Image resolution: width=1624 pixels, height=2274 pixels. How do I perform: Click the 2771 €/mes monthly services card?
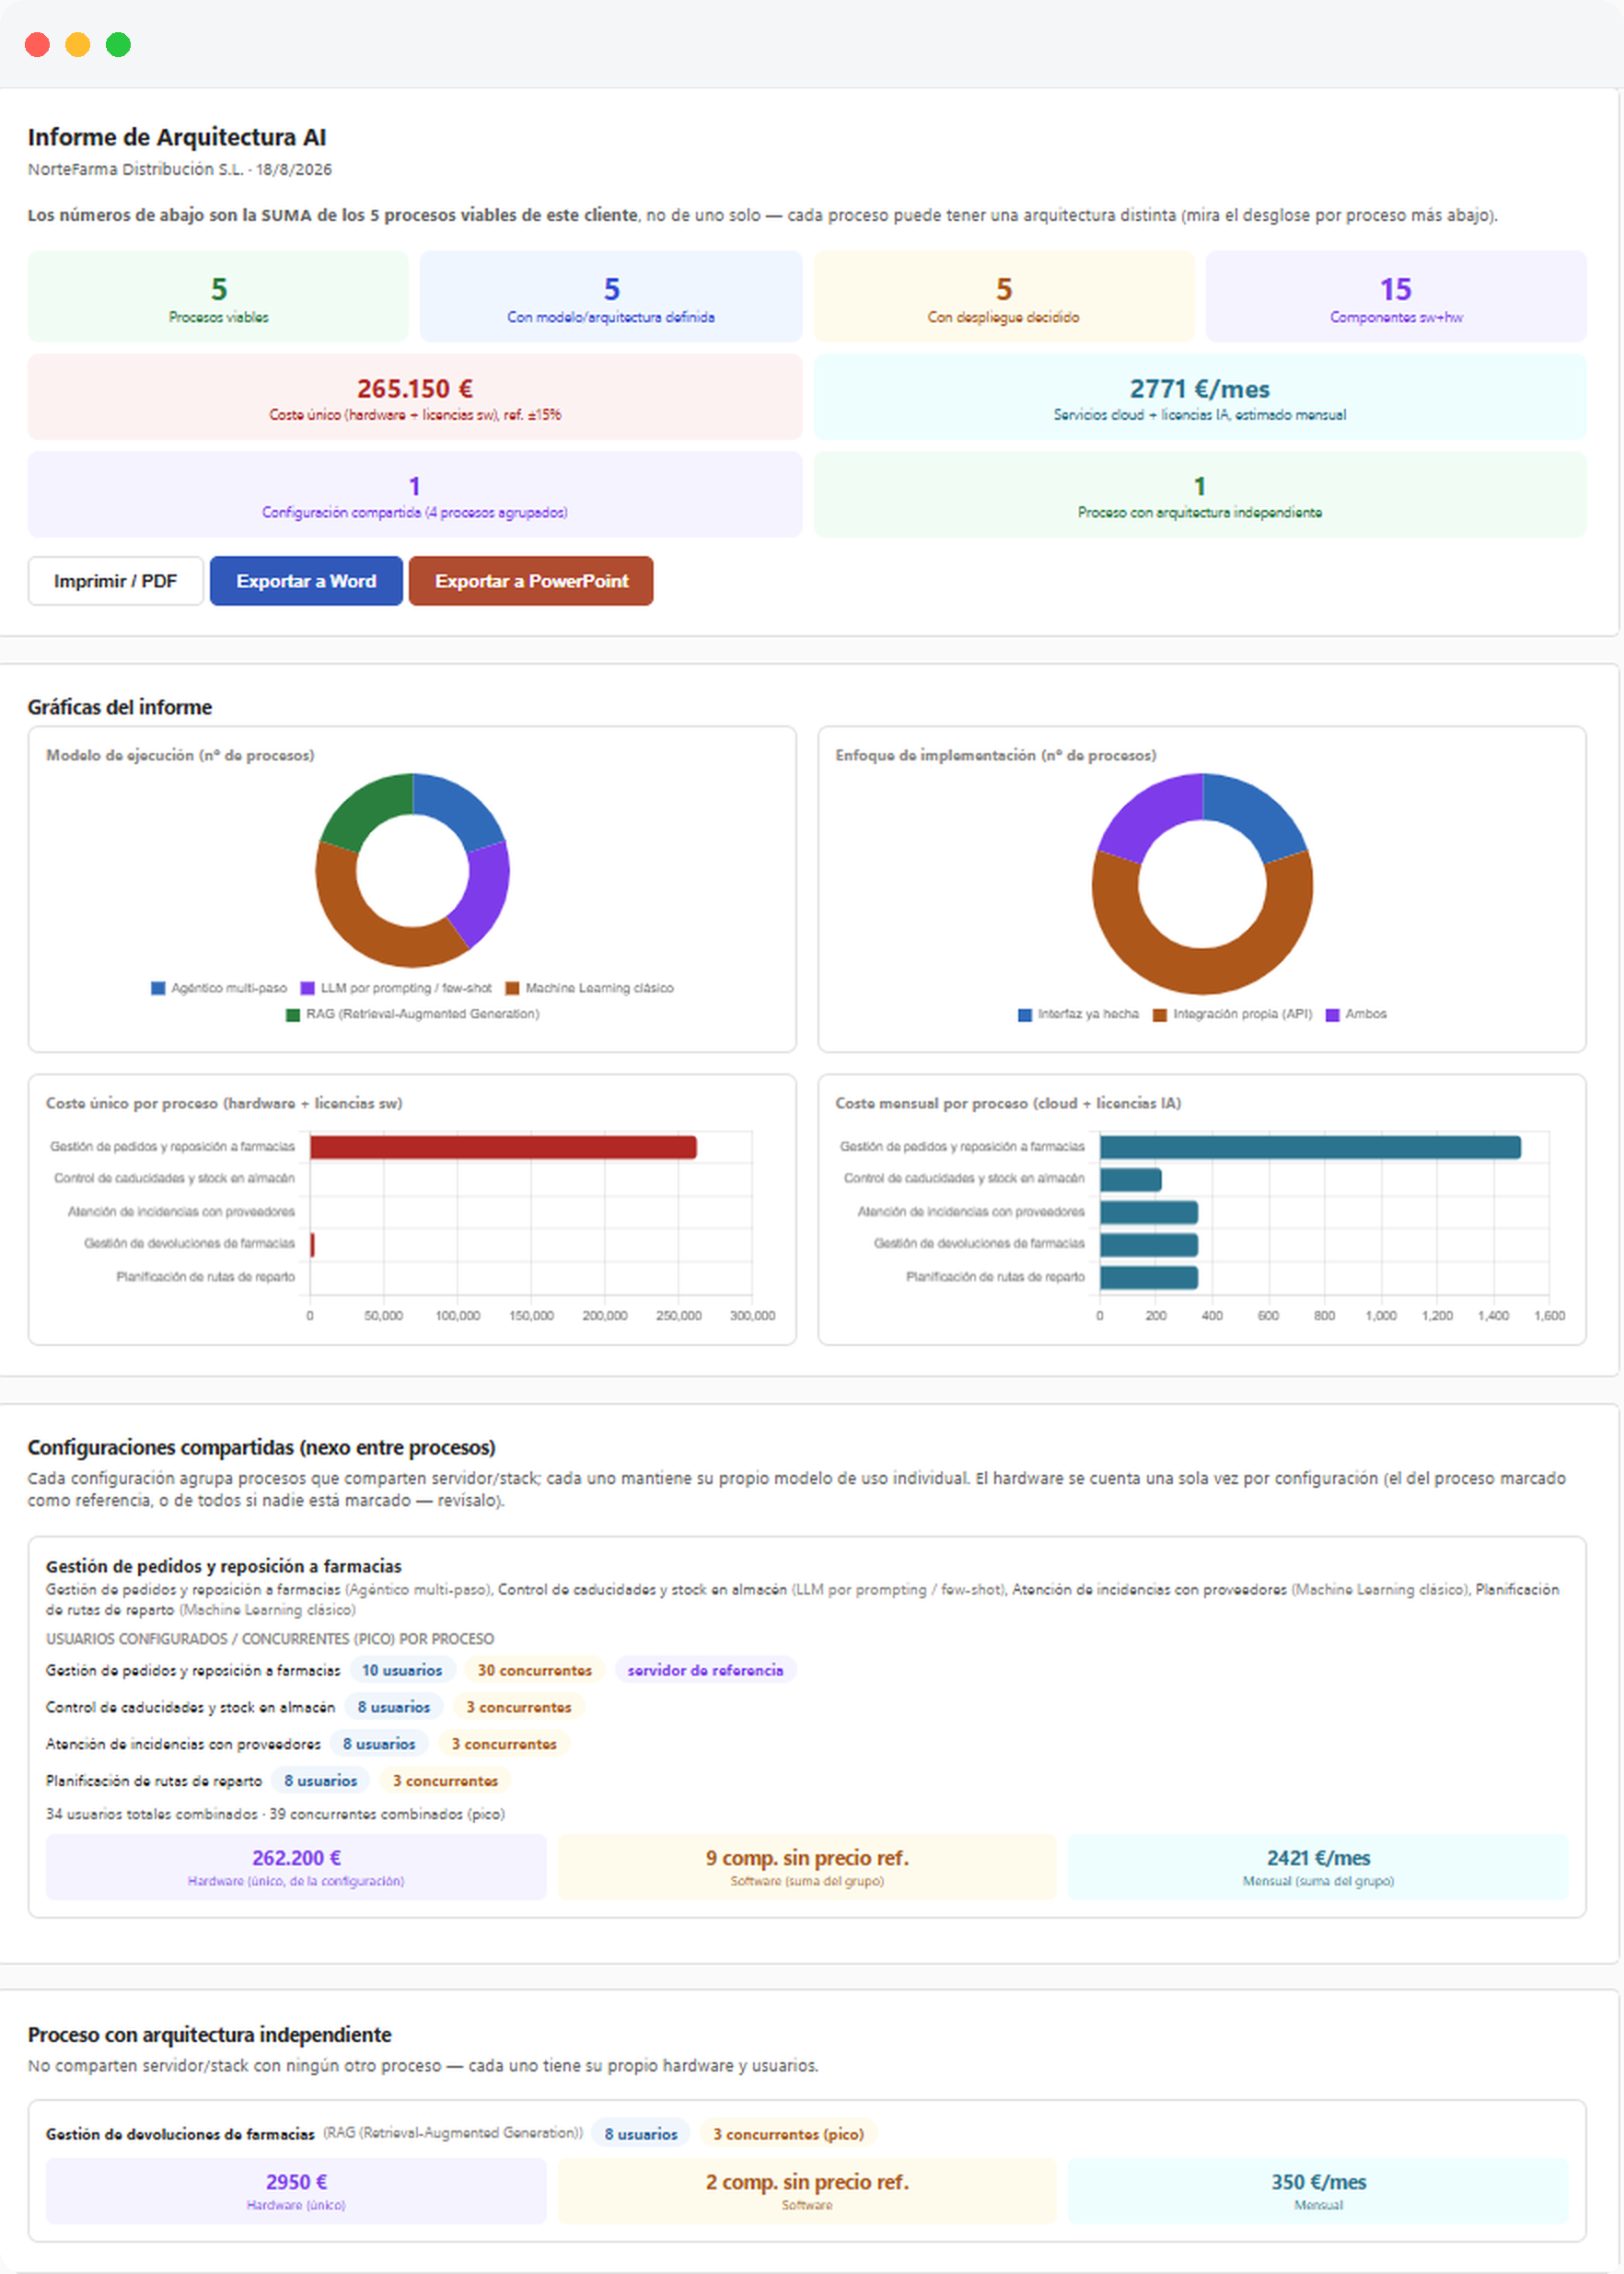pos(1200,397)
